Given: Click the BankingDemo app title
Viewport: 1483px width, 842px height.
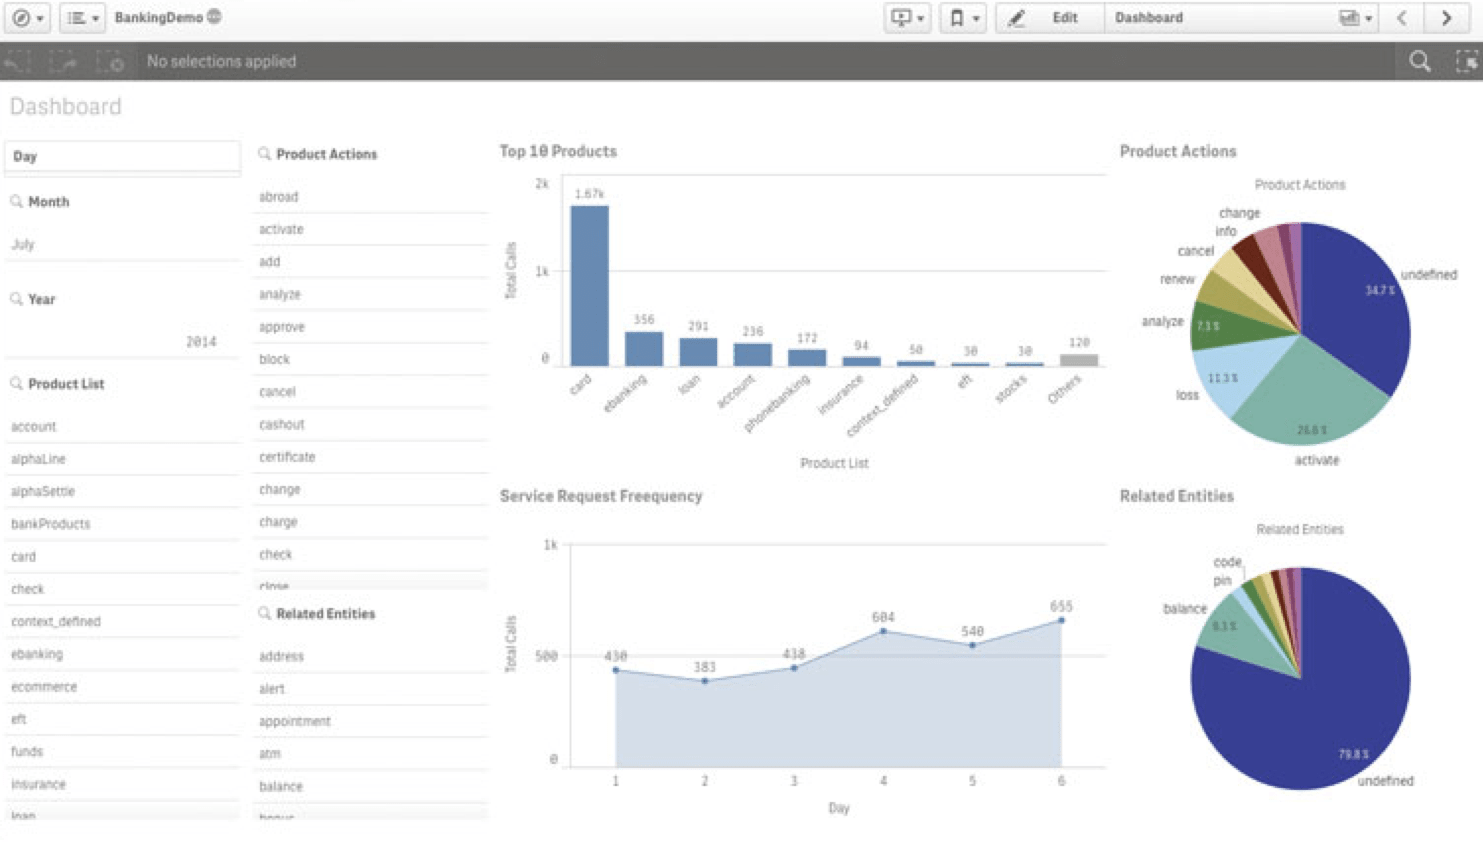Looking at the screenshot, I should (158, 18).
